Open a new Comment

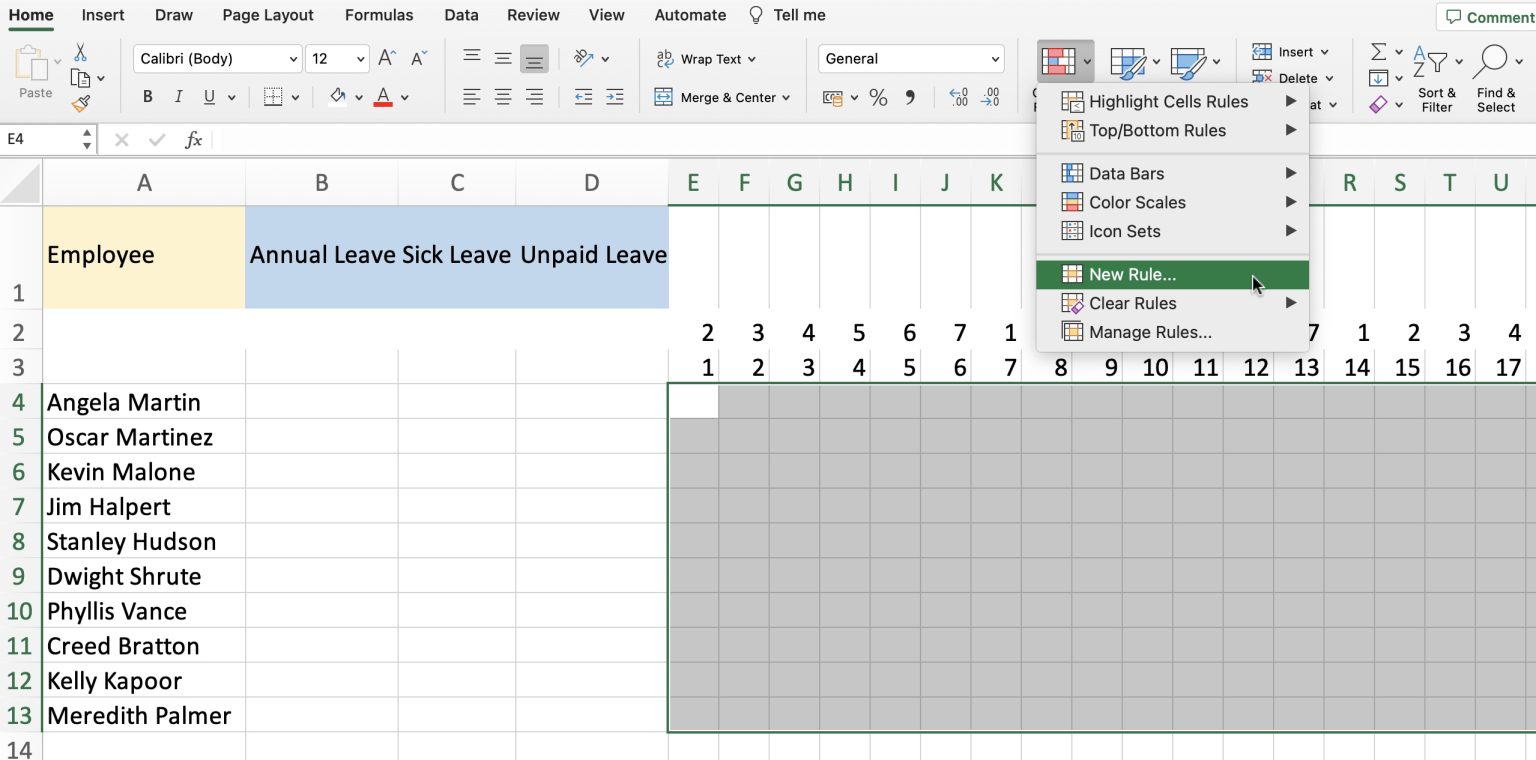(1489, 17)
